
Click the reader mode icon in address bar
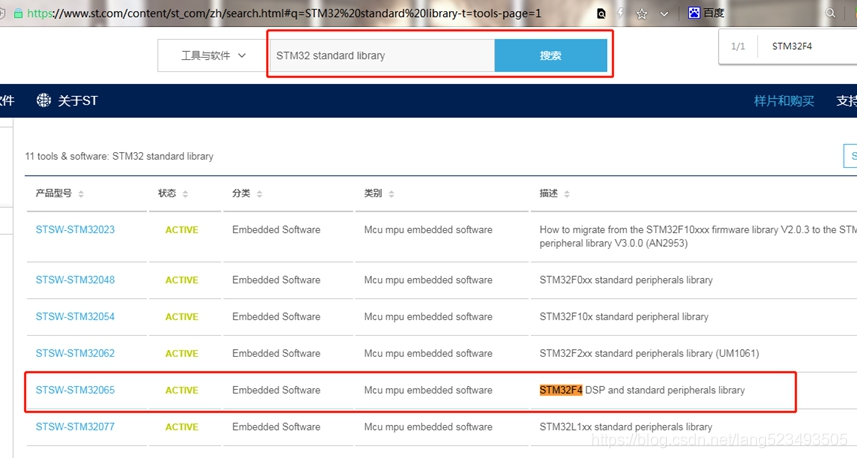(601, 14)
